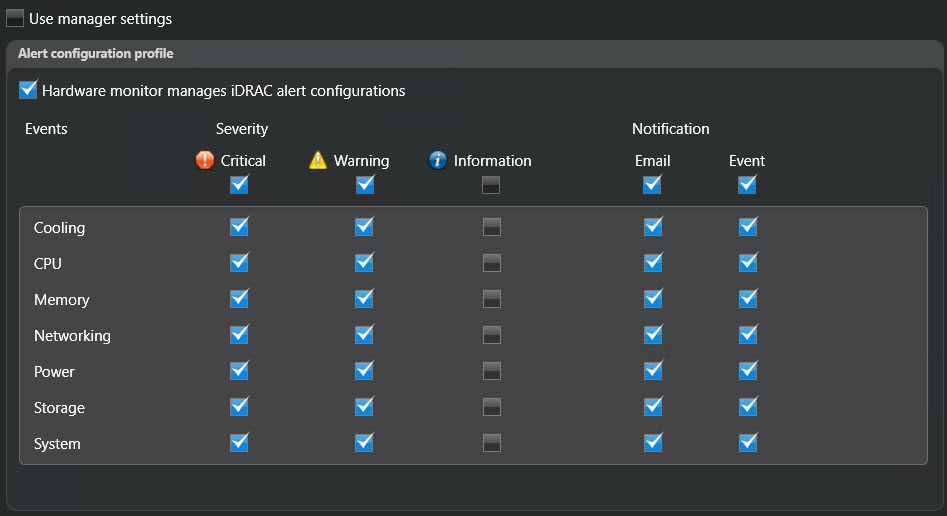947x516 pixels.
Task: Uncheck Hardware monitor manages iDRAC alert configurations
Action: point(28,90)
